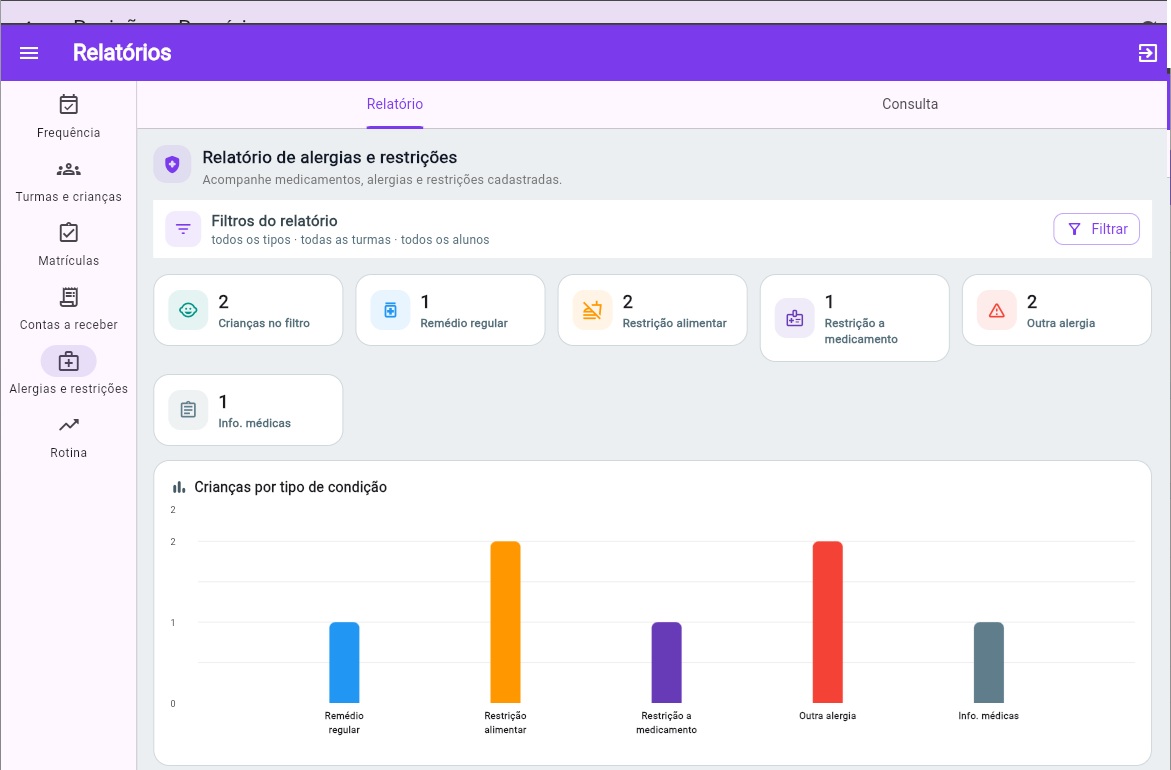Click the no-food icon for Restrição alimentar
1171x770 pixels.
(x=592, y=310)
